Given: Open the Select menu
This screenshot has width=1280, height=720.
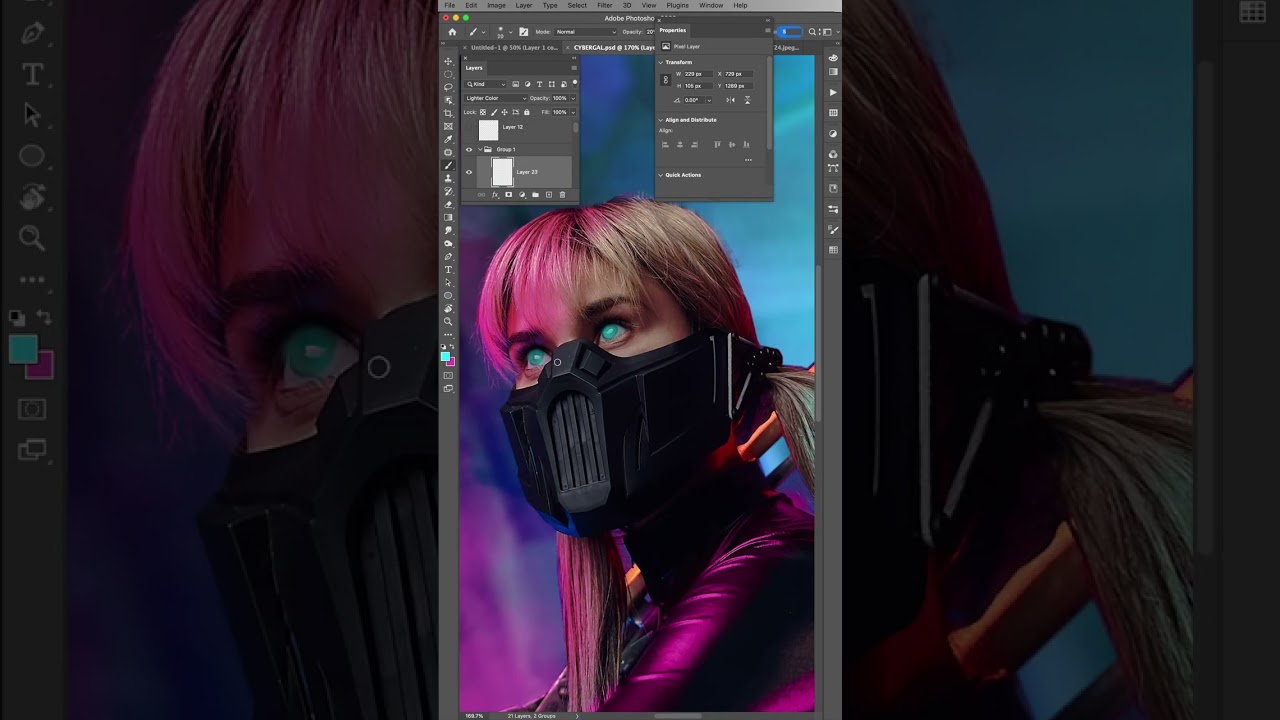Looking at the screenshot, I should tap(577, 5).
